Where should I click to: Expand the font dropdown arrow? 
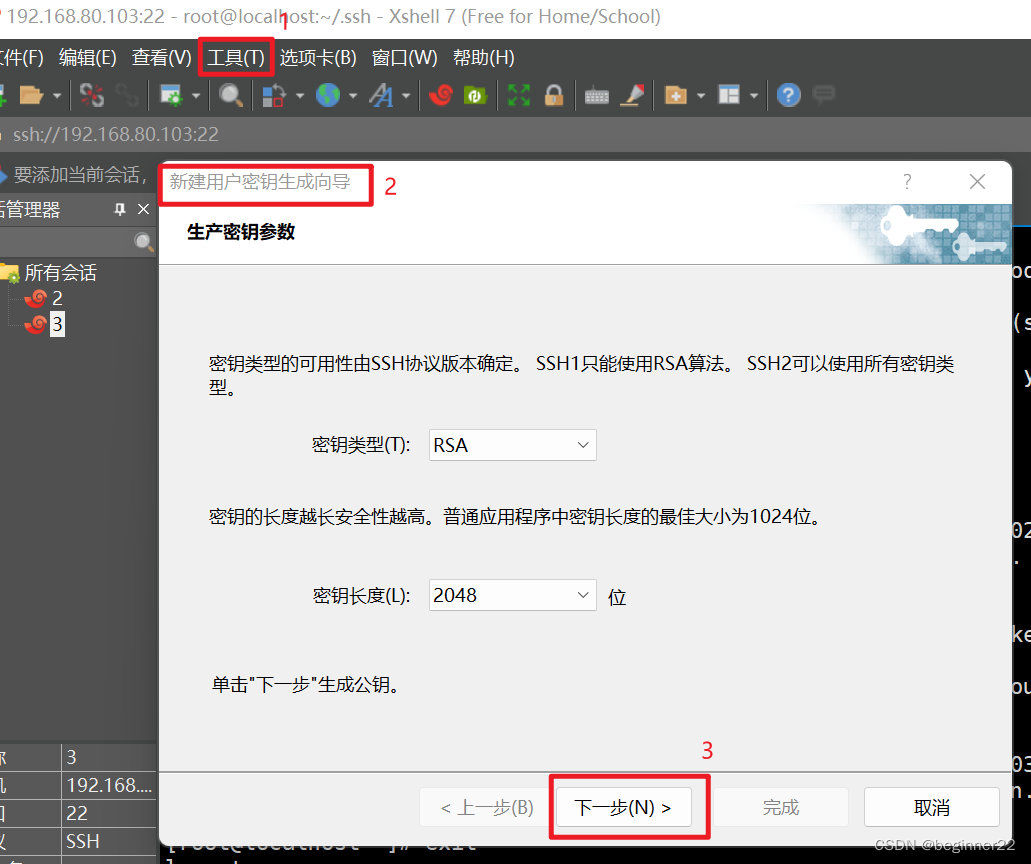click(406, 96)
